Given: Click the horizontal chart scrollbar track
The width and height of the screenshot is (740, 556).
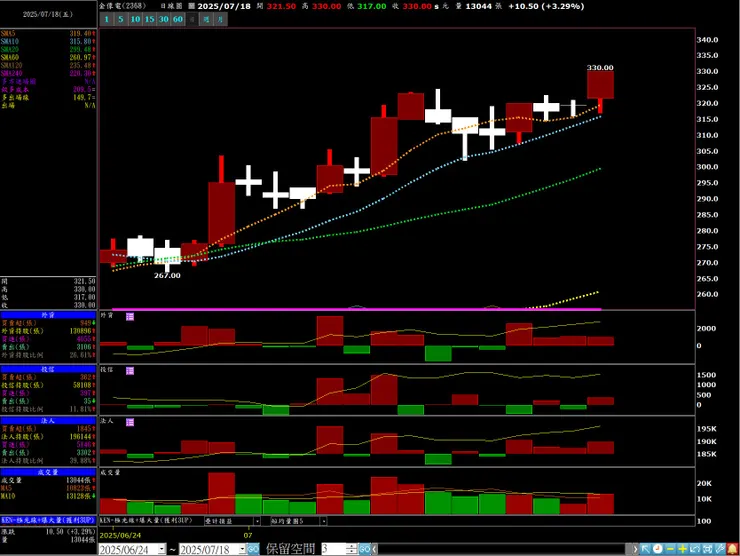Looking at the screenshot, I should (503, 549).
